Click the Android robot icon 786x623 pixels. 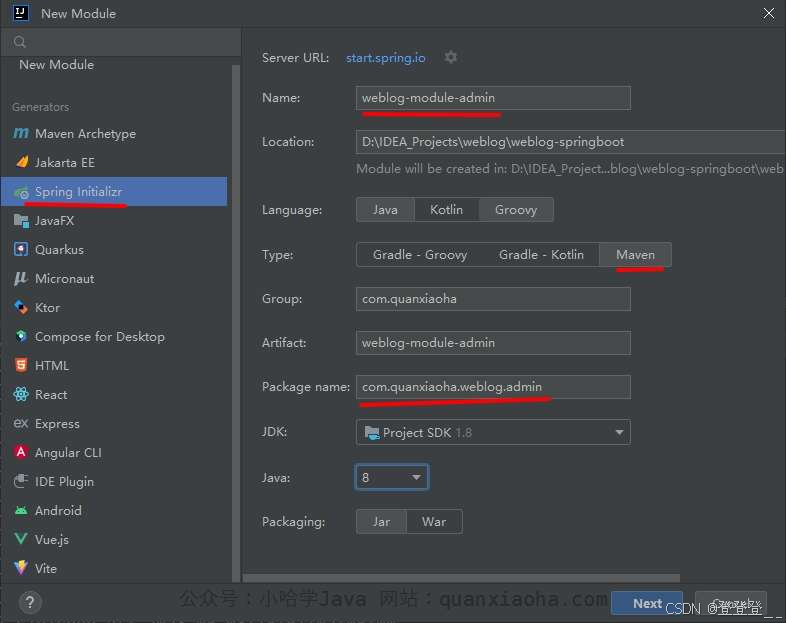point(21,510)
